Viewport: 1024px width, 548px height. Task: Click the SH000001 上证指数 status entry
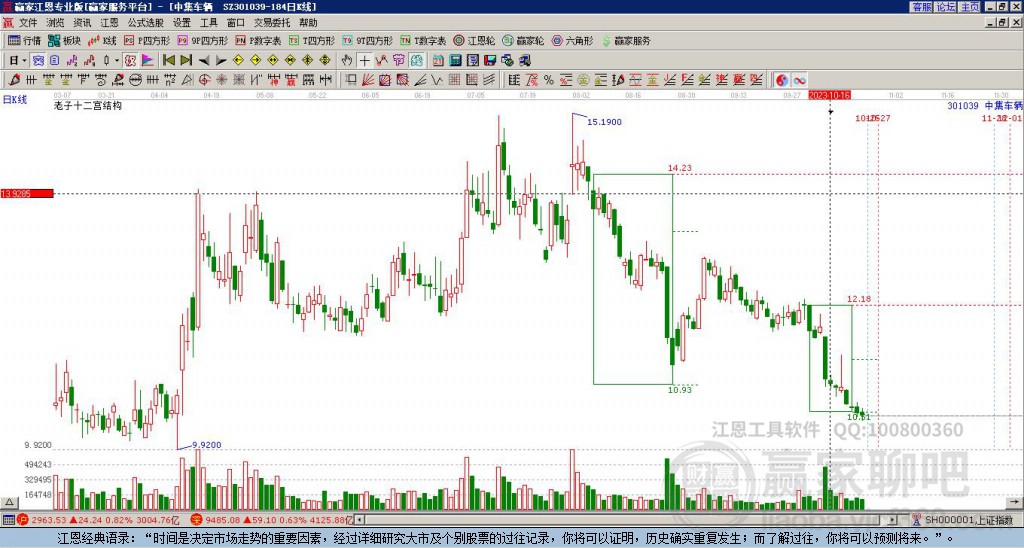[968, 520]
